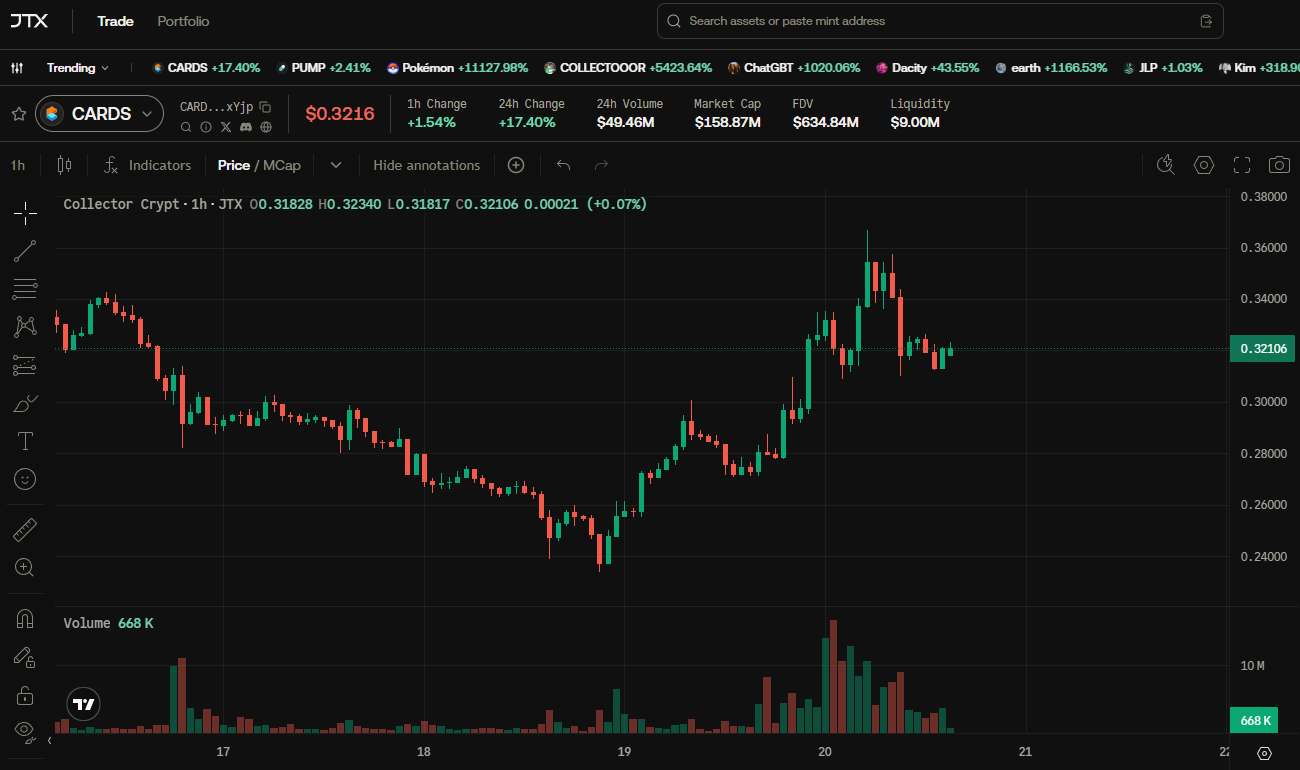Favorite CARDS with the star icon

18,114
